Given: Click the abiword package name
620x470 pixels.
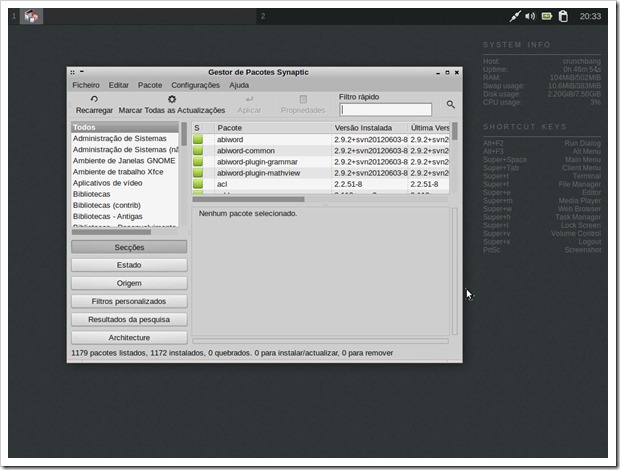Looking at the screenshot, I should click(230, 139).
